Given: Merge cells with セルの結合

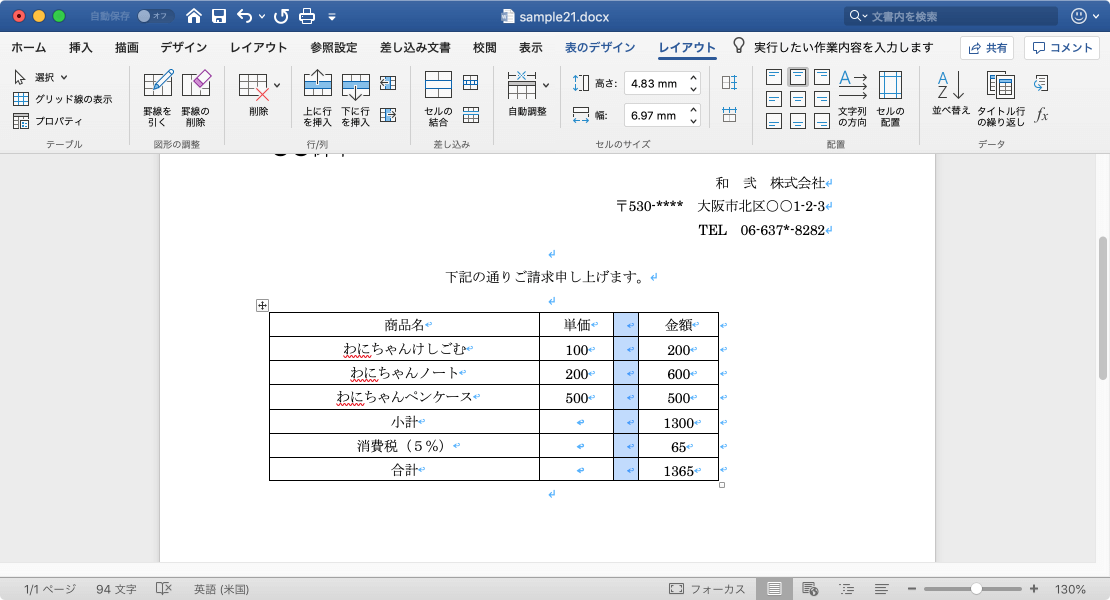Looking at the screenshot, I should click(438, 98).
